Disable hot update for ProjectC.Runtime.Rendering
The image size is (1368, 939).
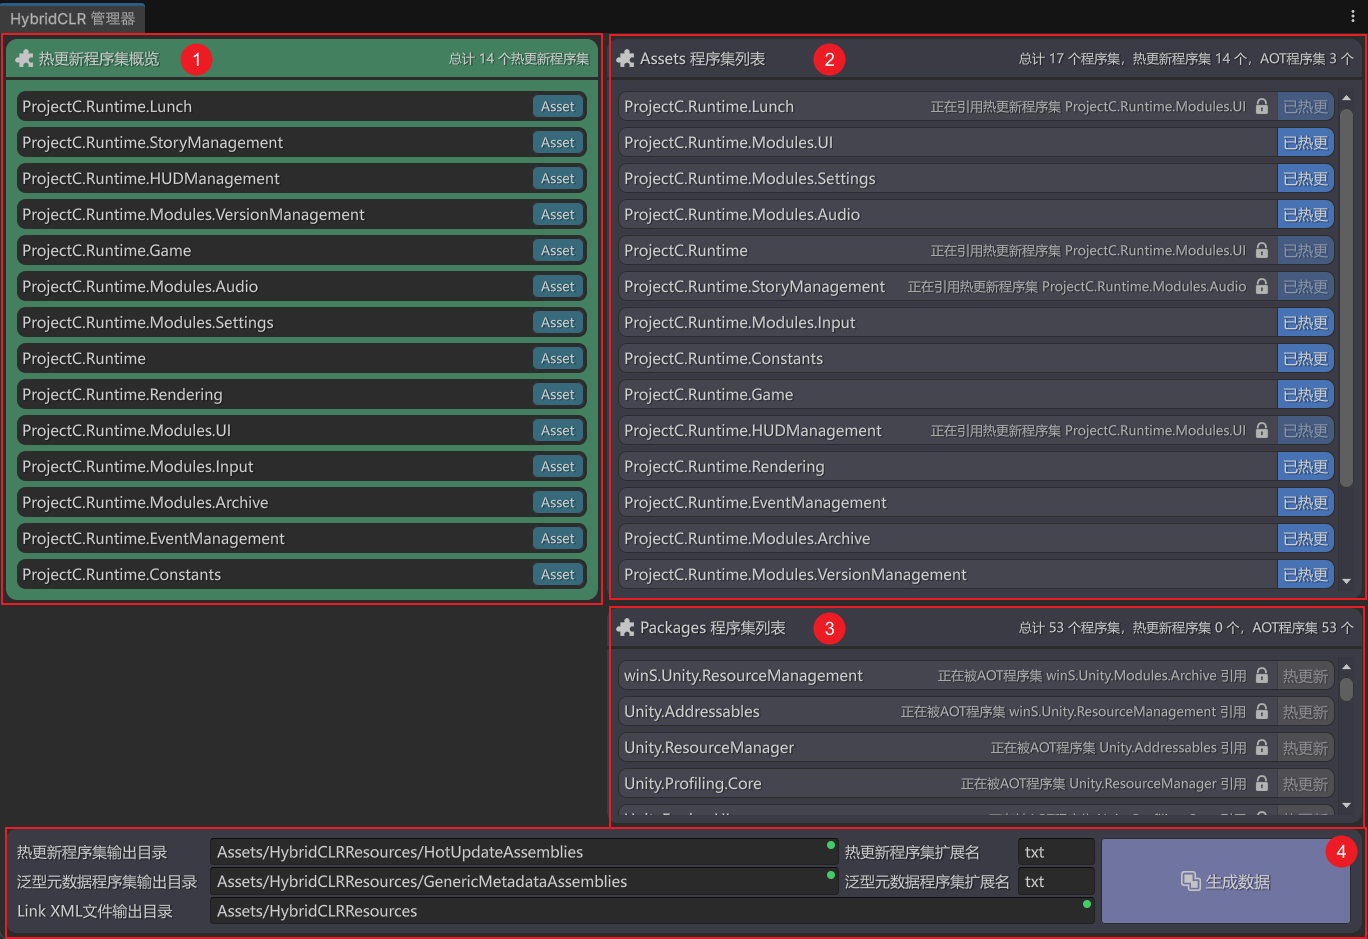pos(1305,467)
